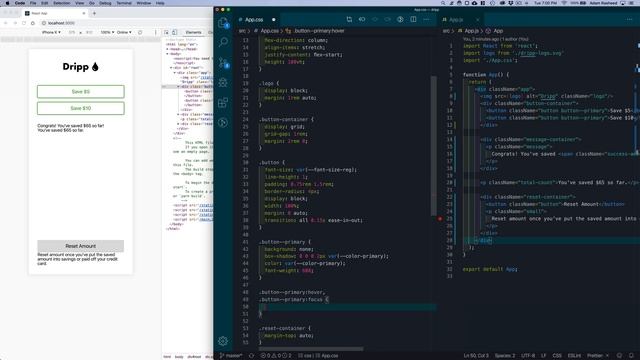
Task: Click Spotlight search icon in macOS menu bar
Action: [443, 3]
